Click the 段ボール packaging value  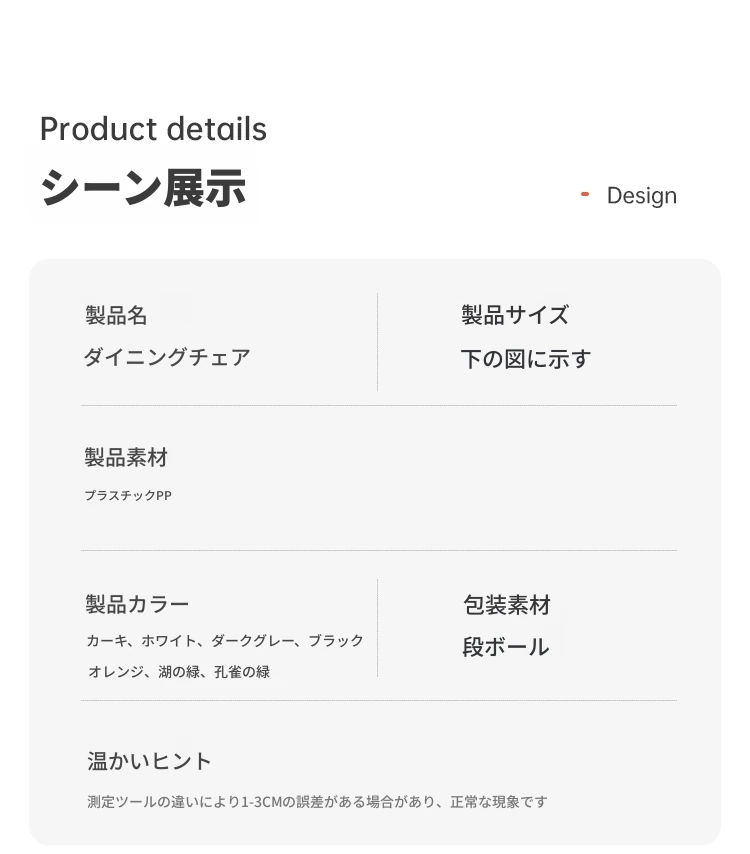505,648
